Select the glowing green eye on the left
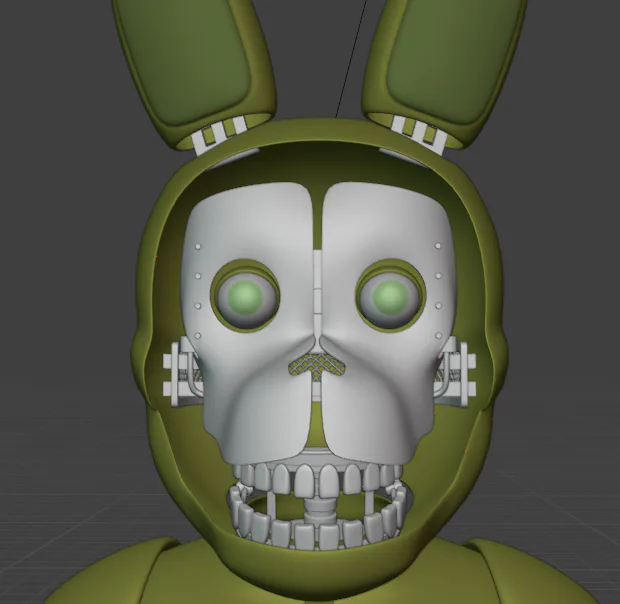Viewport: 620px width, 604px height. (x=246, y=295)
